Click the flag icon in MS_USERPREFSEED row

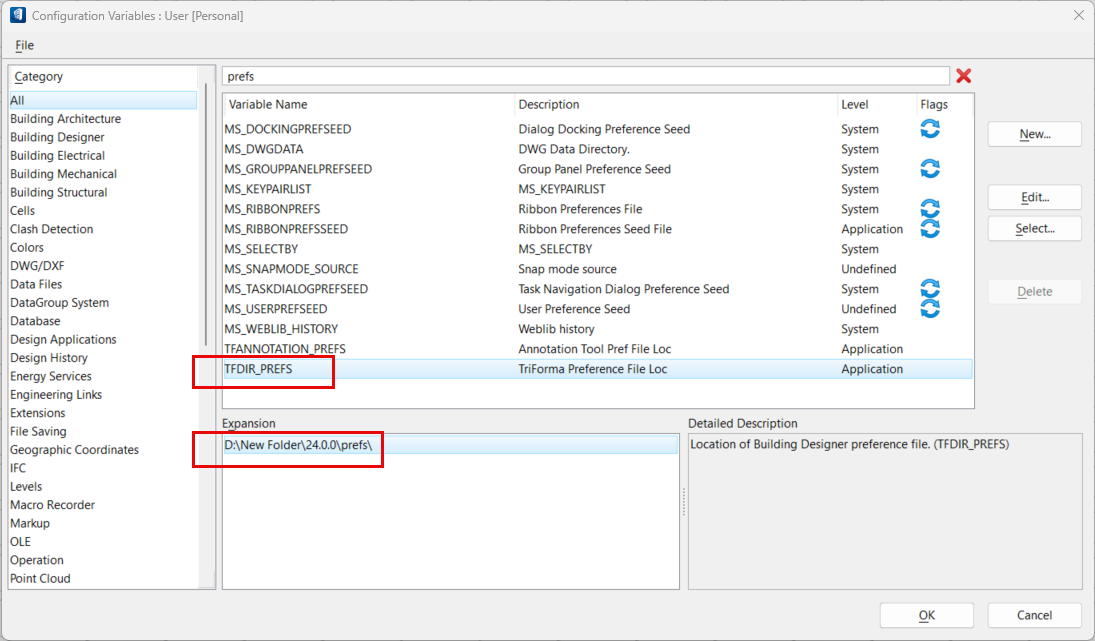coord(930,309)
